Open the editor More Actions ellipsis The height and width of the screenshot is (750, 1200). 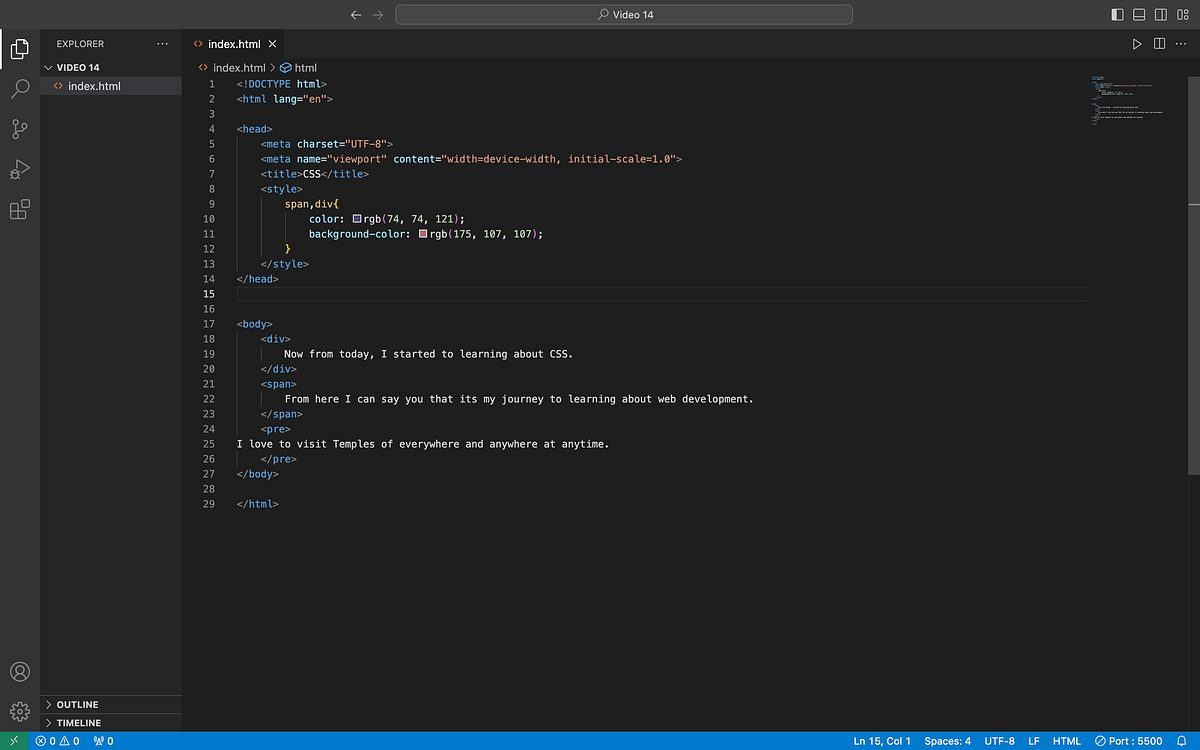(1182, 44)
